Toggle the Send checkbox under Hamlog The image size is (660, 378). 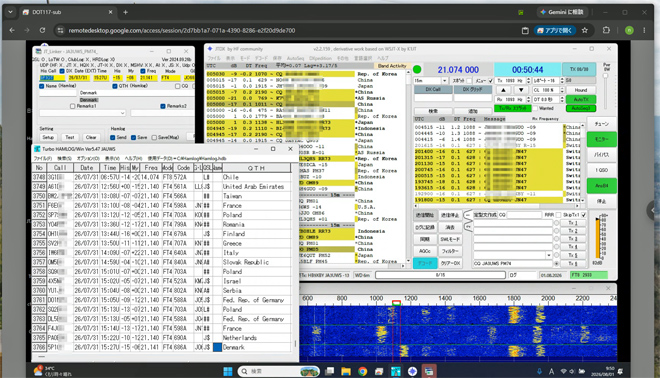point(112,137)
